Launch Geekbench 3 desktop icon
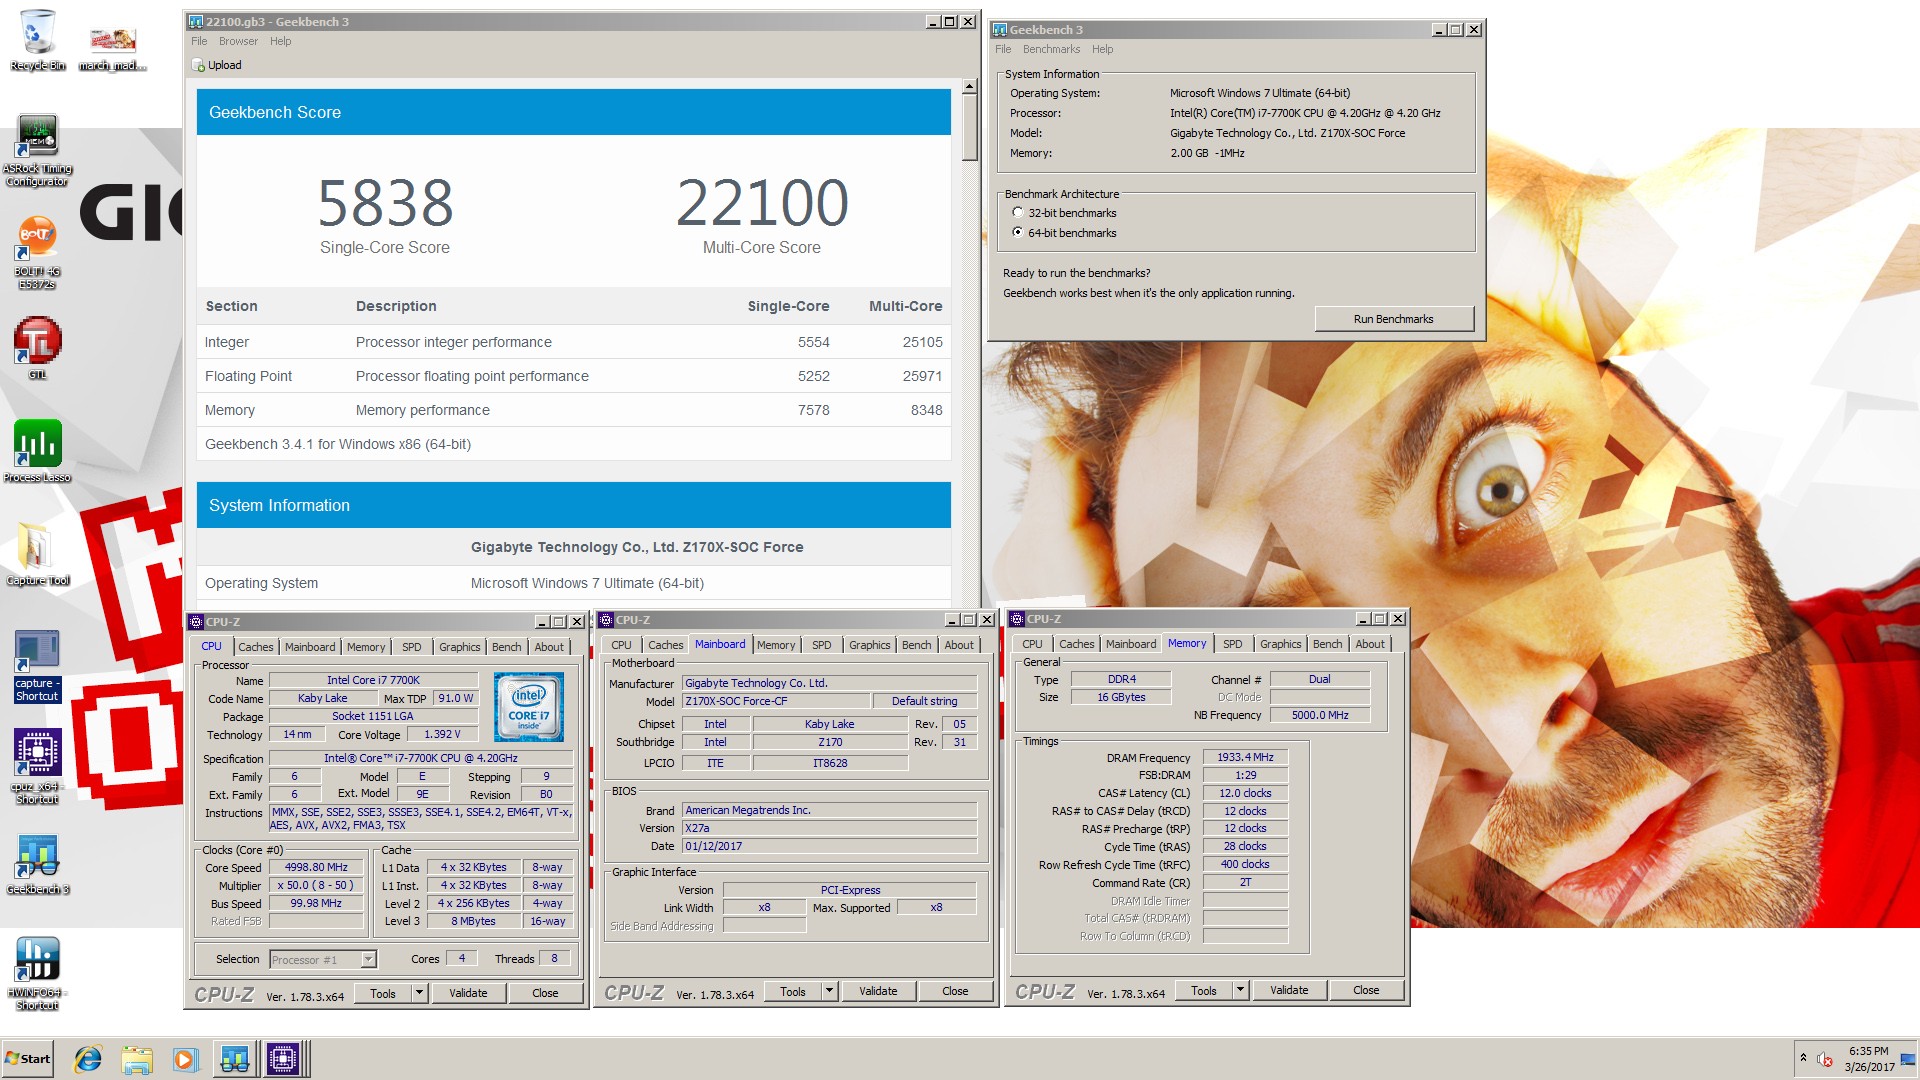The image size is (1920, 1080). pyautogui.click(x=37, y=862)
